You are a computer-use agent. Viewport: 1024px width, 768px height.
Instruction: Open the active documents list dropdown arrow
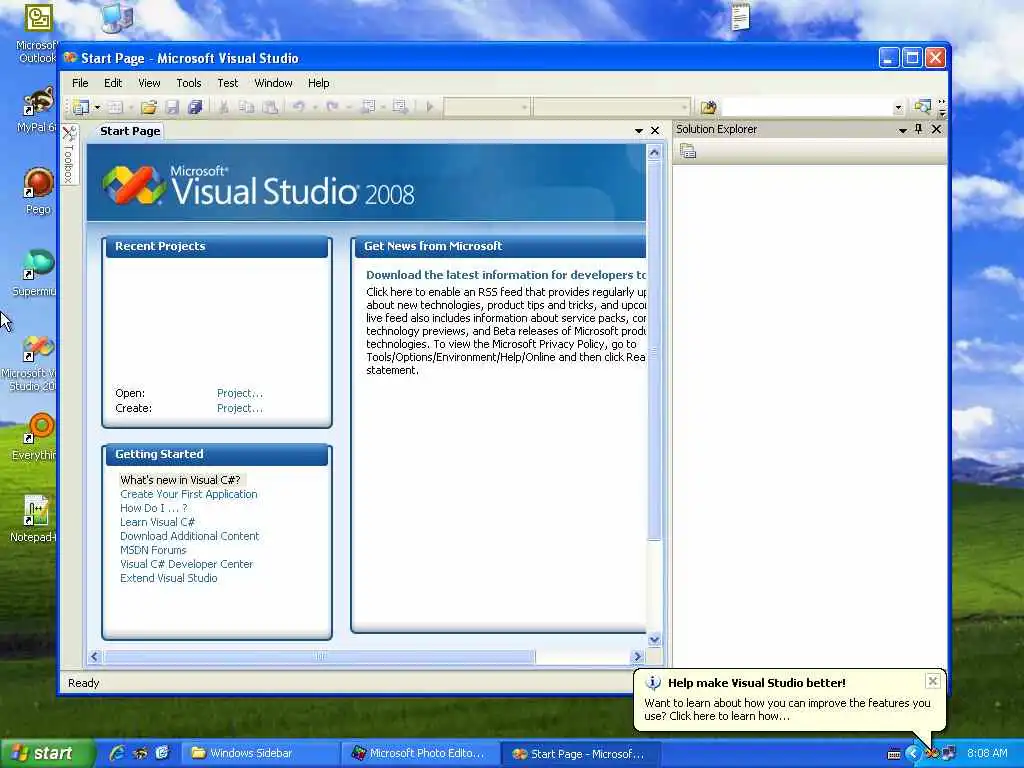tap(639, 131)
